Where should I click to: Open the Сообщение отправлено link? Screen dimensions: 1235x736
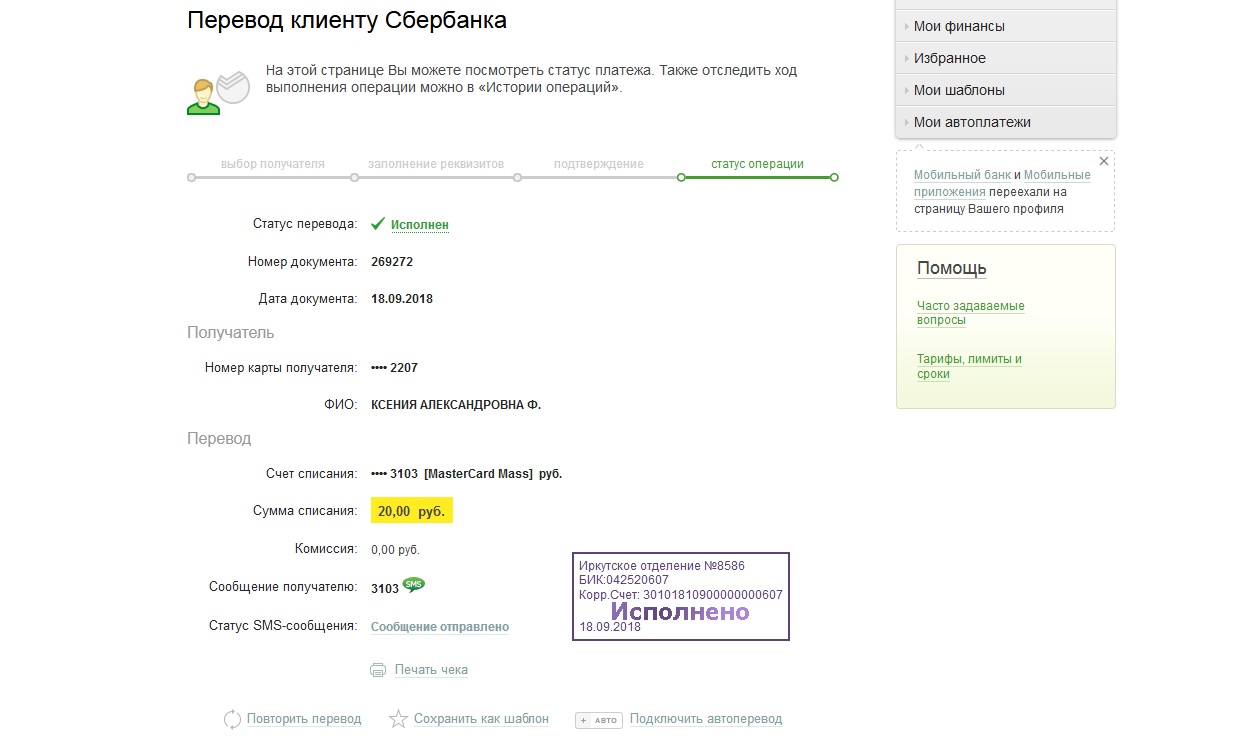click(x=440, y=627)
